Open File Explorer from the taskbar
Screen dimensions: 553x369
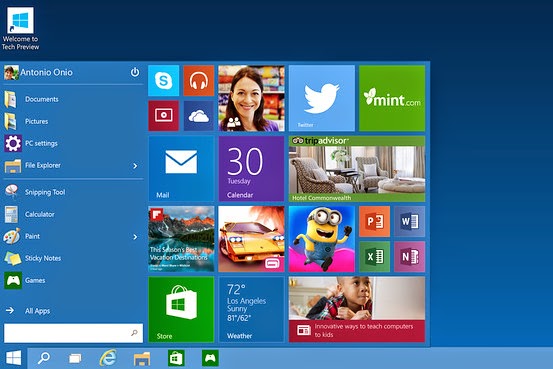coord(142,358)
